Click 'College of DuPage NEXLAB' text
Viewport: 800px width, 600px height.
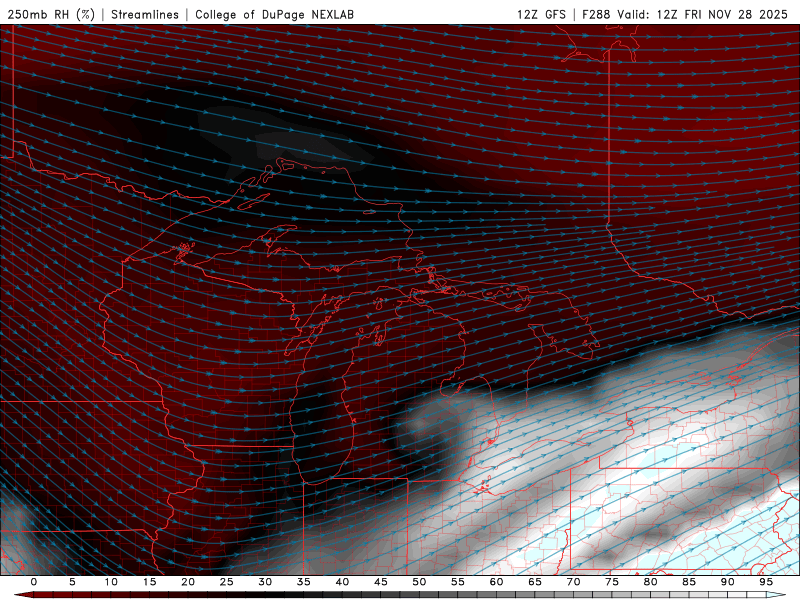(x=274, y=14)
